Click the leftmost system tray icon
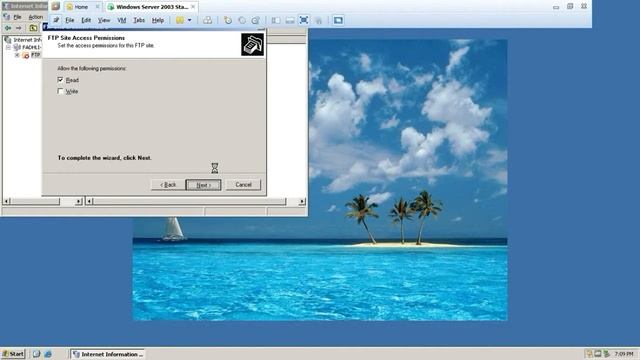 pos(589,353)
